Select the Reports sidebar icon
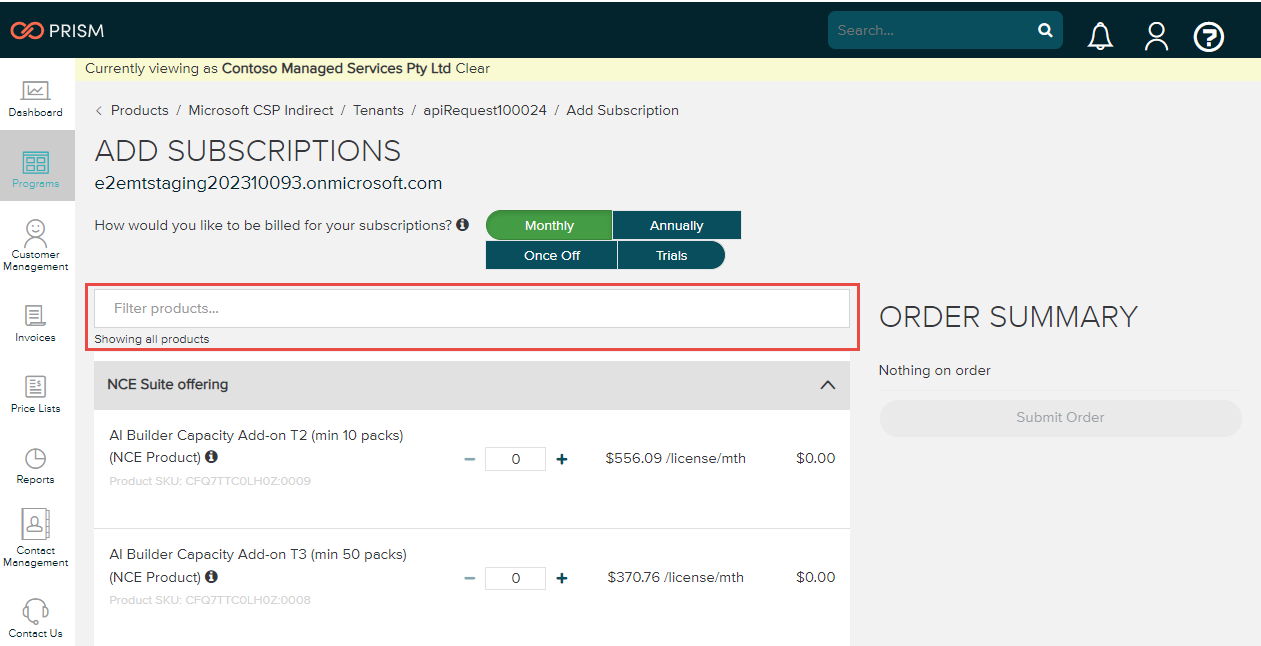Viewport: 1261px width, 646px height. 36,463
